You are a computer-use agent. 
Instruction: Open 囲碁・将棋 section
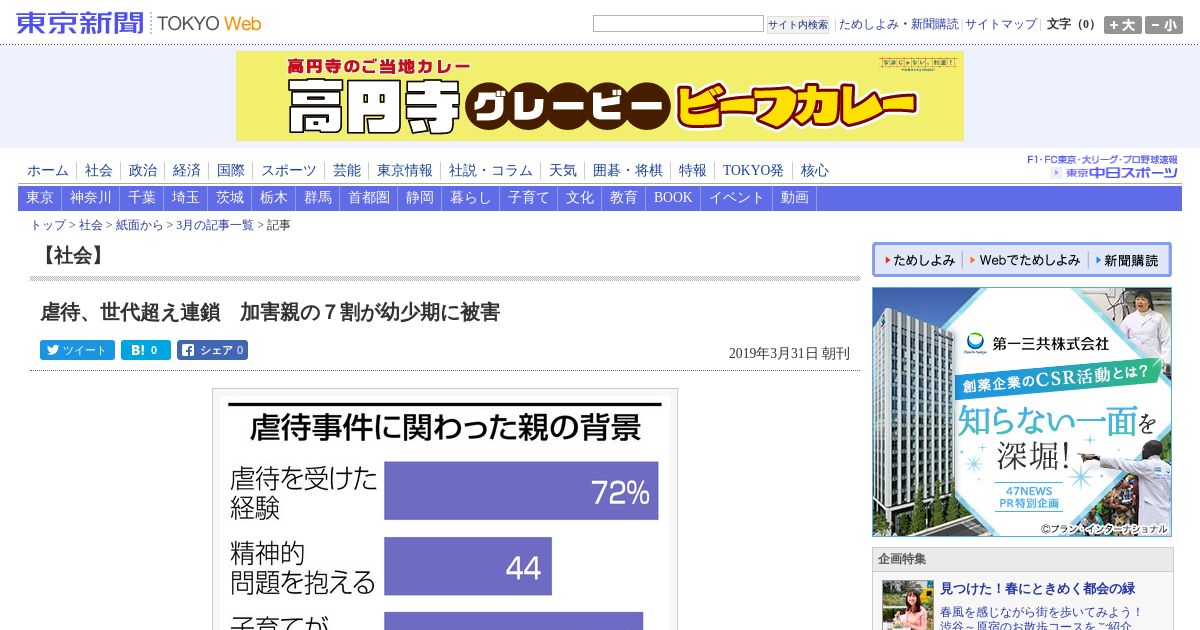628,171
